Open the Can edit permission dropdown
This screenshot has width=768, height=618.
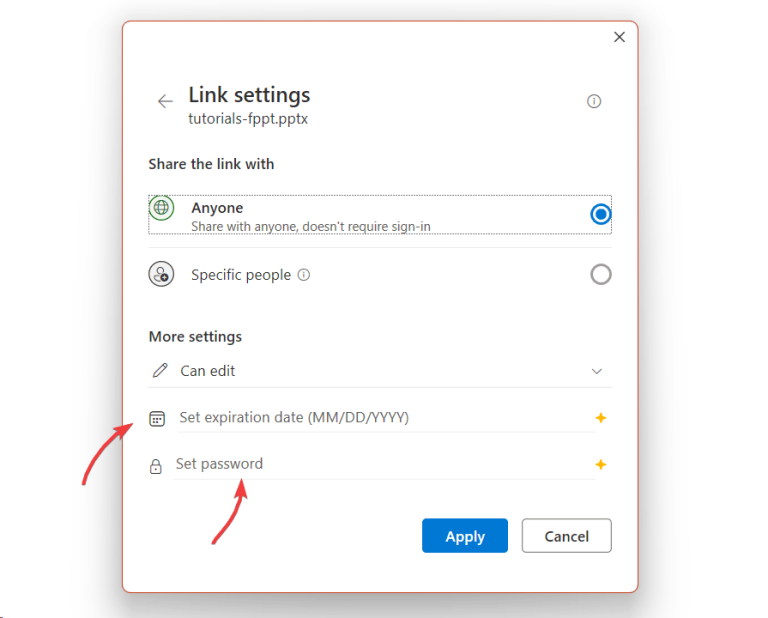[380, 371]
